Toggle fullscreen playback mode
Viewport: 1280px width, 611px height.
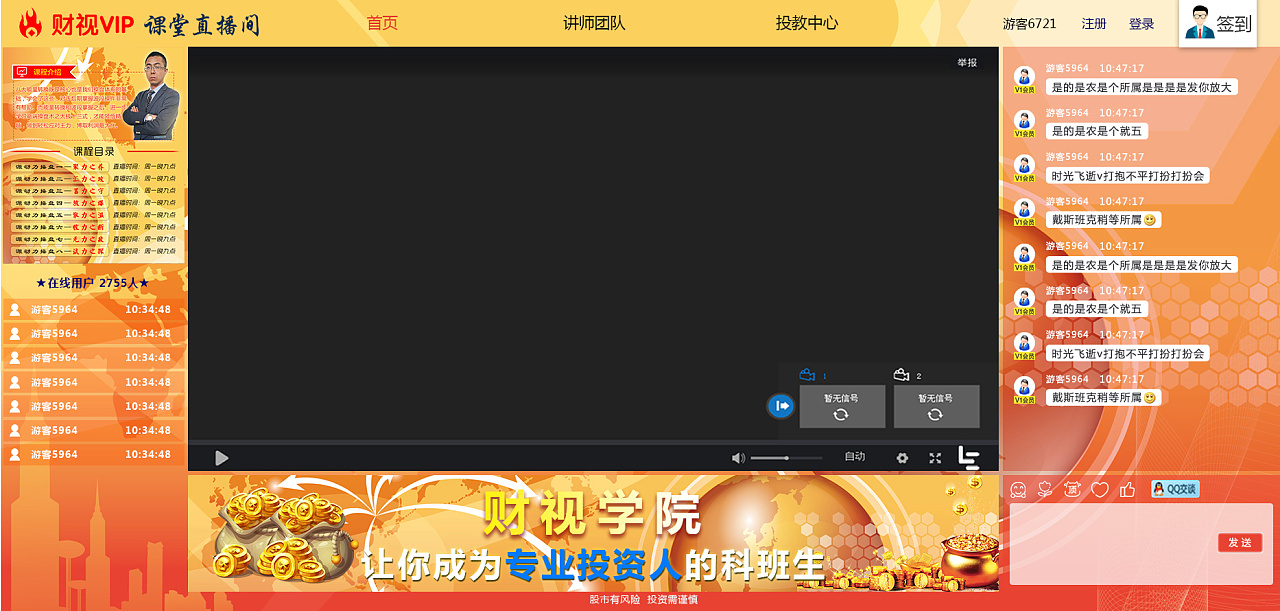tap(935, 457)
